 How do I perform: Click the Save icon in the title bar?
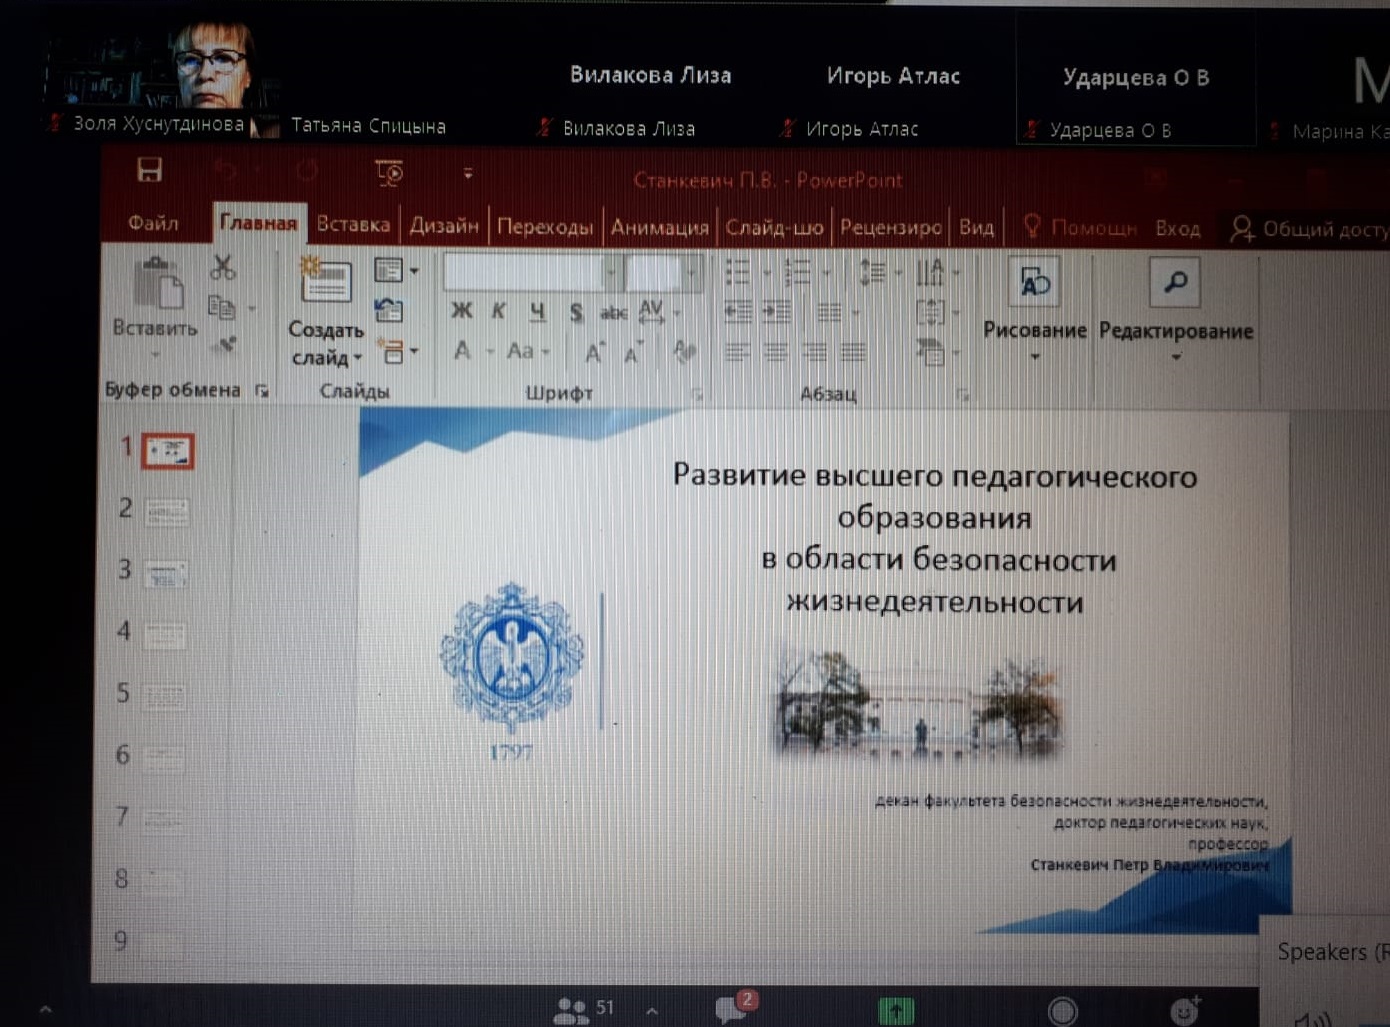click(x=150, y=170)
